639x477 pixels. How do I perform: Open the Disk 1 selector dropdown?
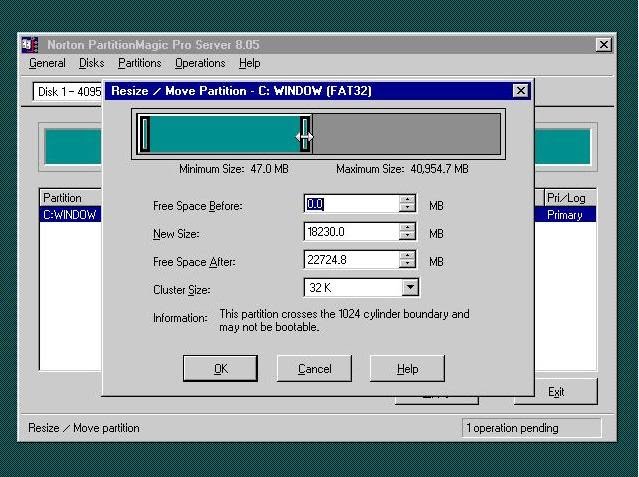click(x=68, y=92)
